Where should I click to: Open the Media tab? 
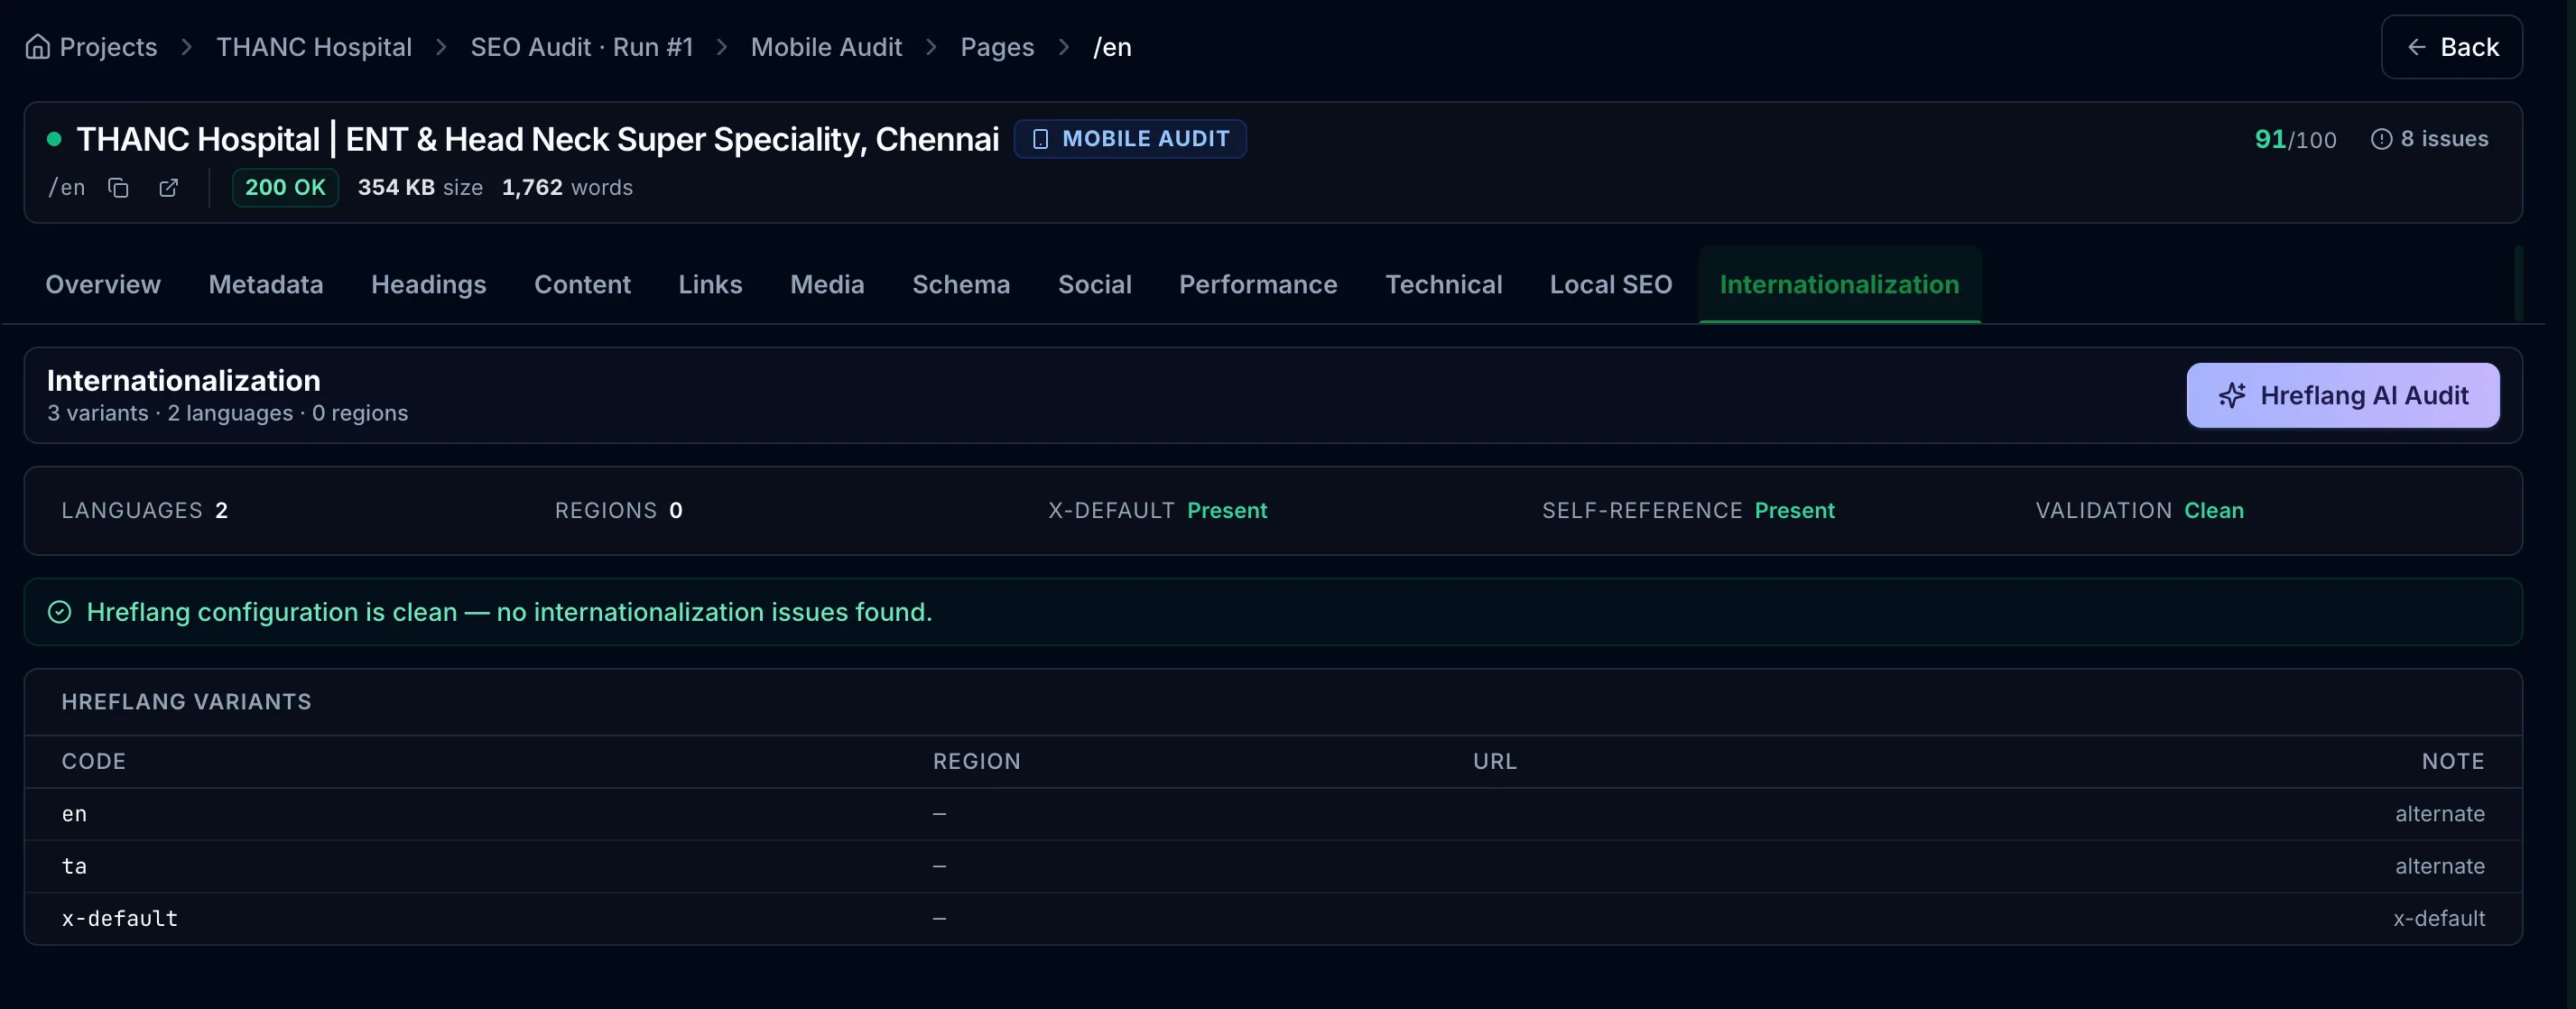tap(827, 285)
